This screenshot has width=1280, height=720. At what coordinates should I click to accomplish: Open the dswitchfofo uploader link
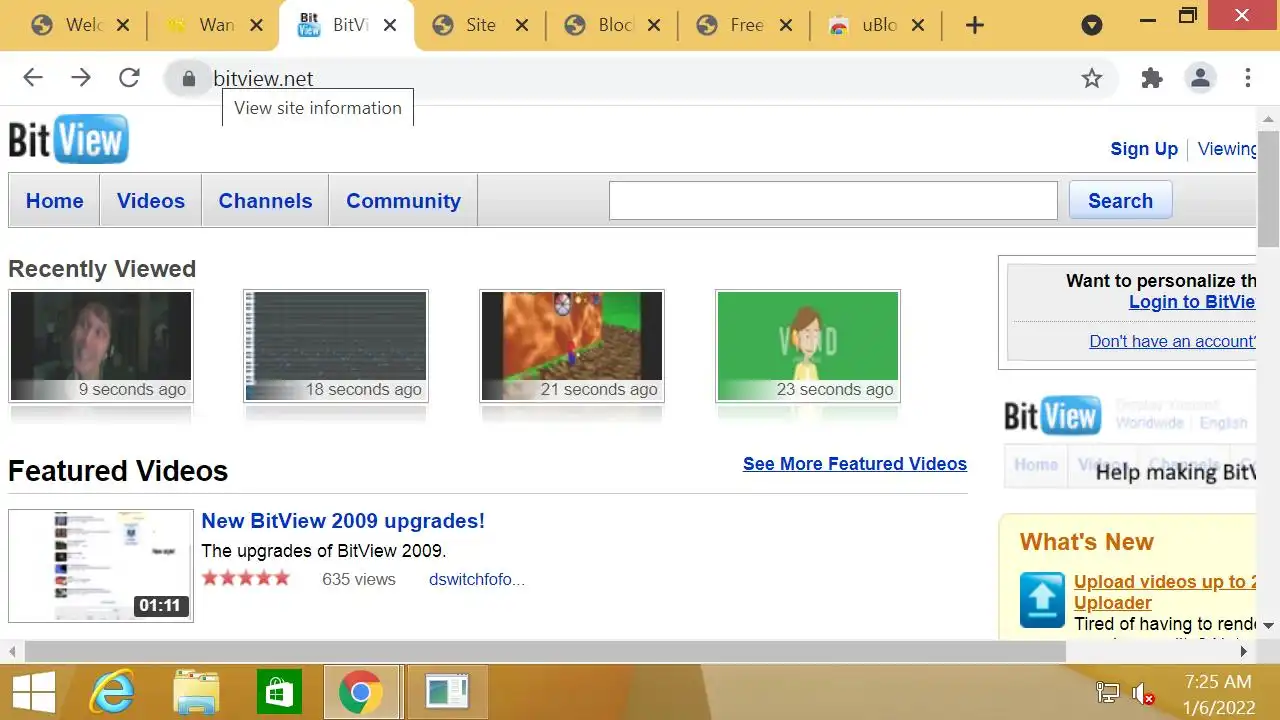coord(477,579)
